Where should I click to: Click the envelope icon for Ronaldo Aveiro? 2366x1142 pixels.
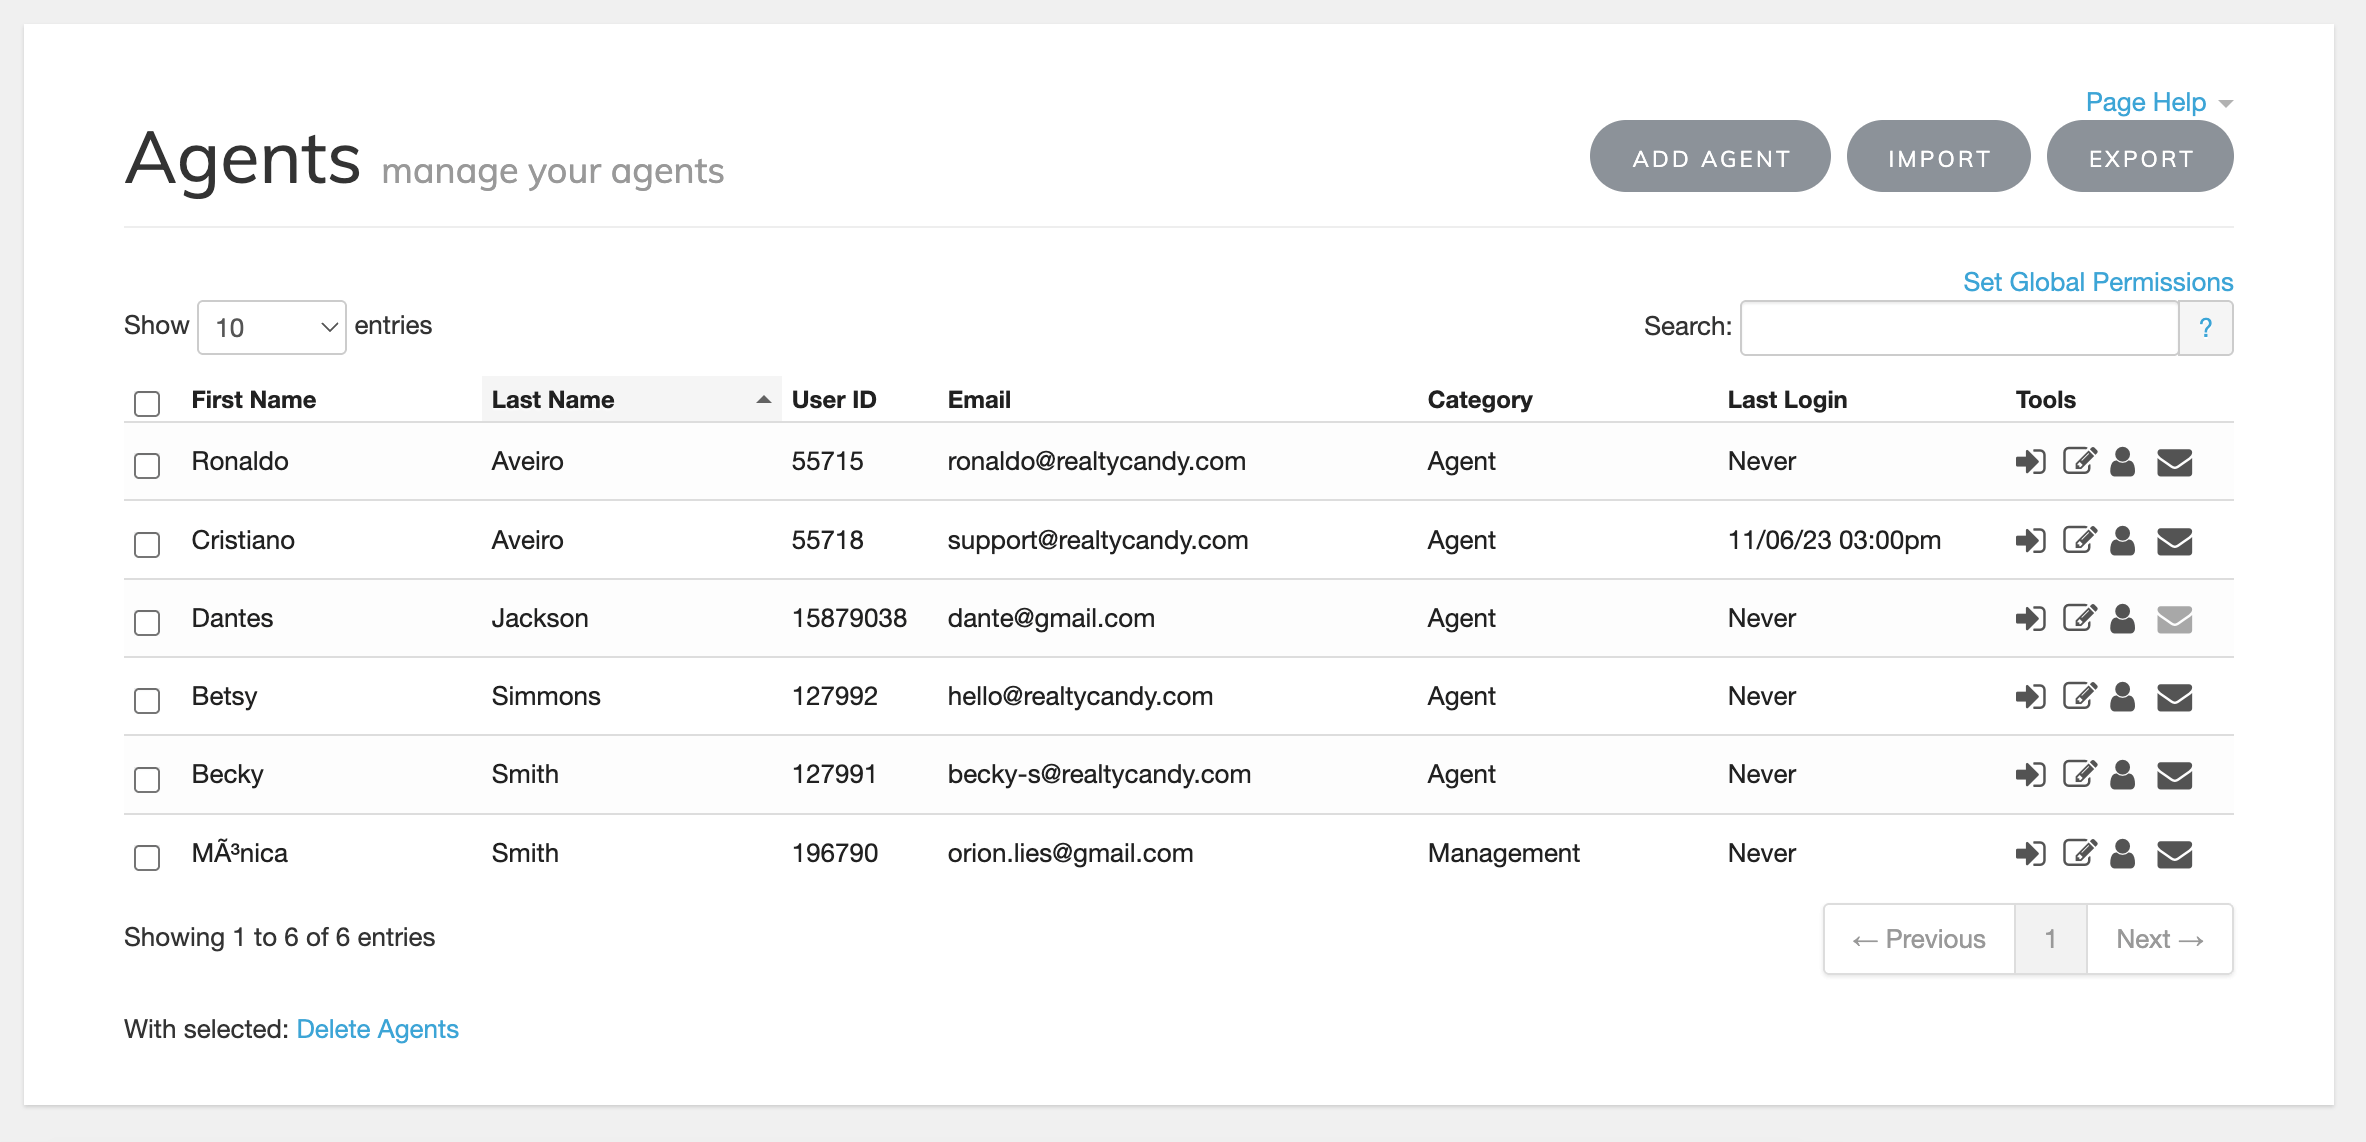click(x=2174, y=462)
